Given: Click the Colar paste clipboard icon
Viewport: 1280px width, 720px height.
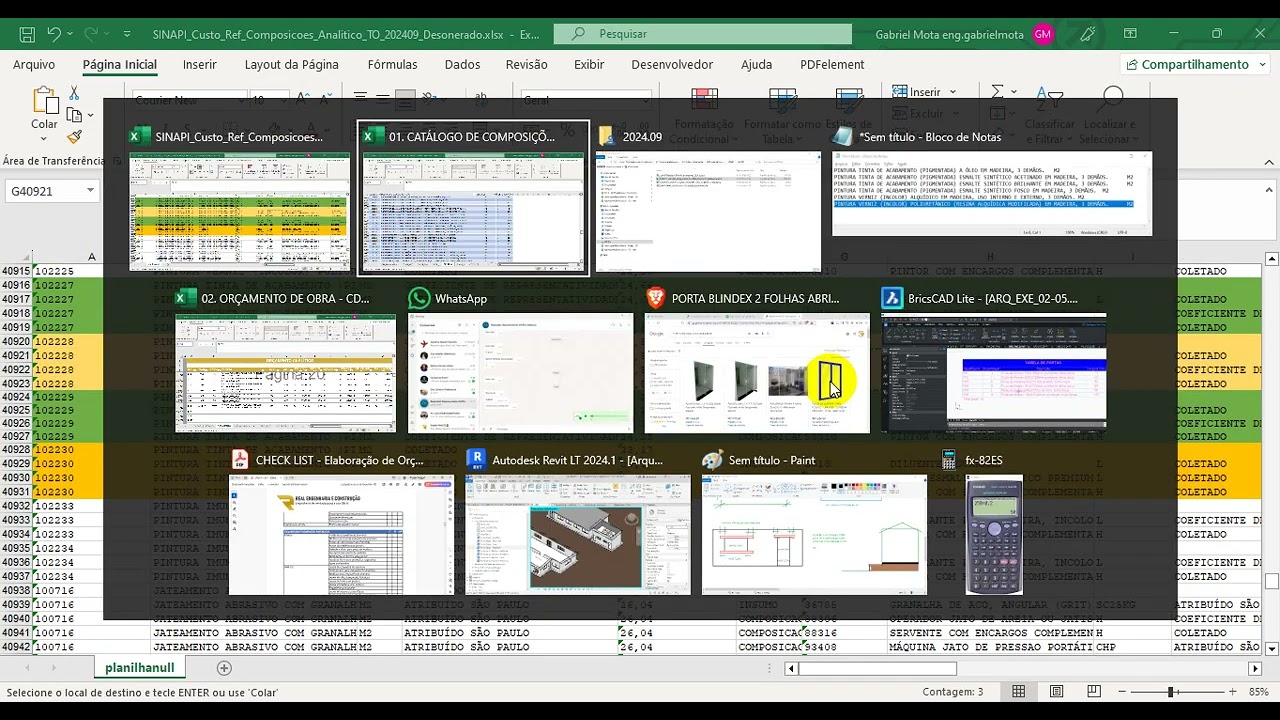Looking at the screenshot, I should [45, 100].
